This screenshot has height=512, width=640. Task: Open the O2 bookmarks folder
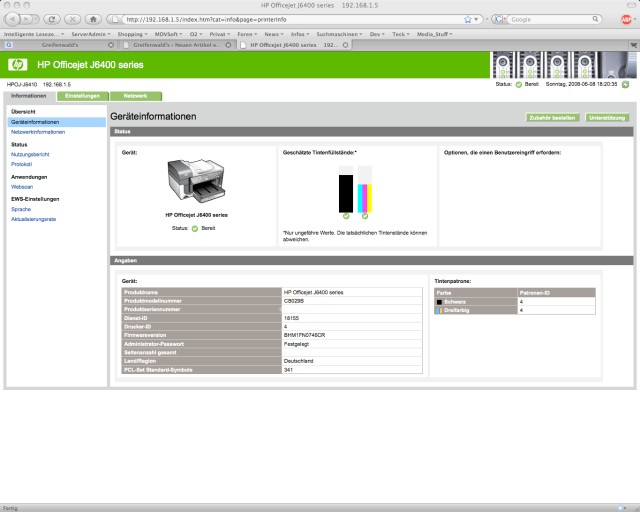[x=196, y=34]
